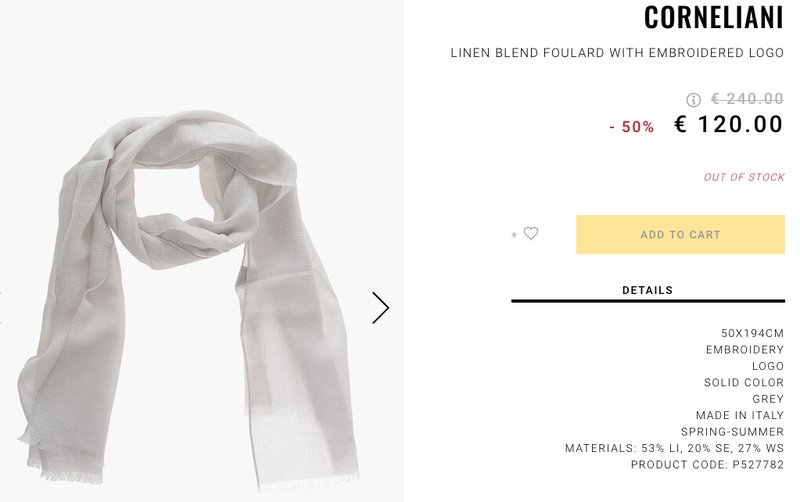This screenshot has width=800, height=502.
Task: Open the CORNELIANI brand heading
Action: 714,17
